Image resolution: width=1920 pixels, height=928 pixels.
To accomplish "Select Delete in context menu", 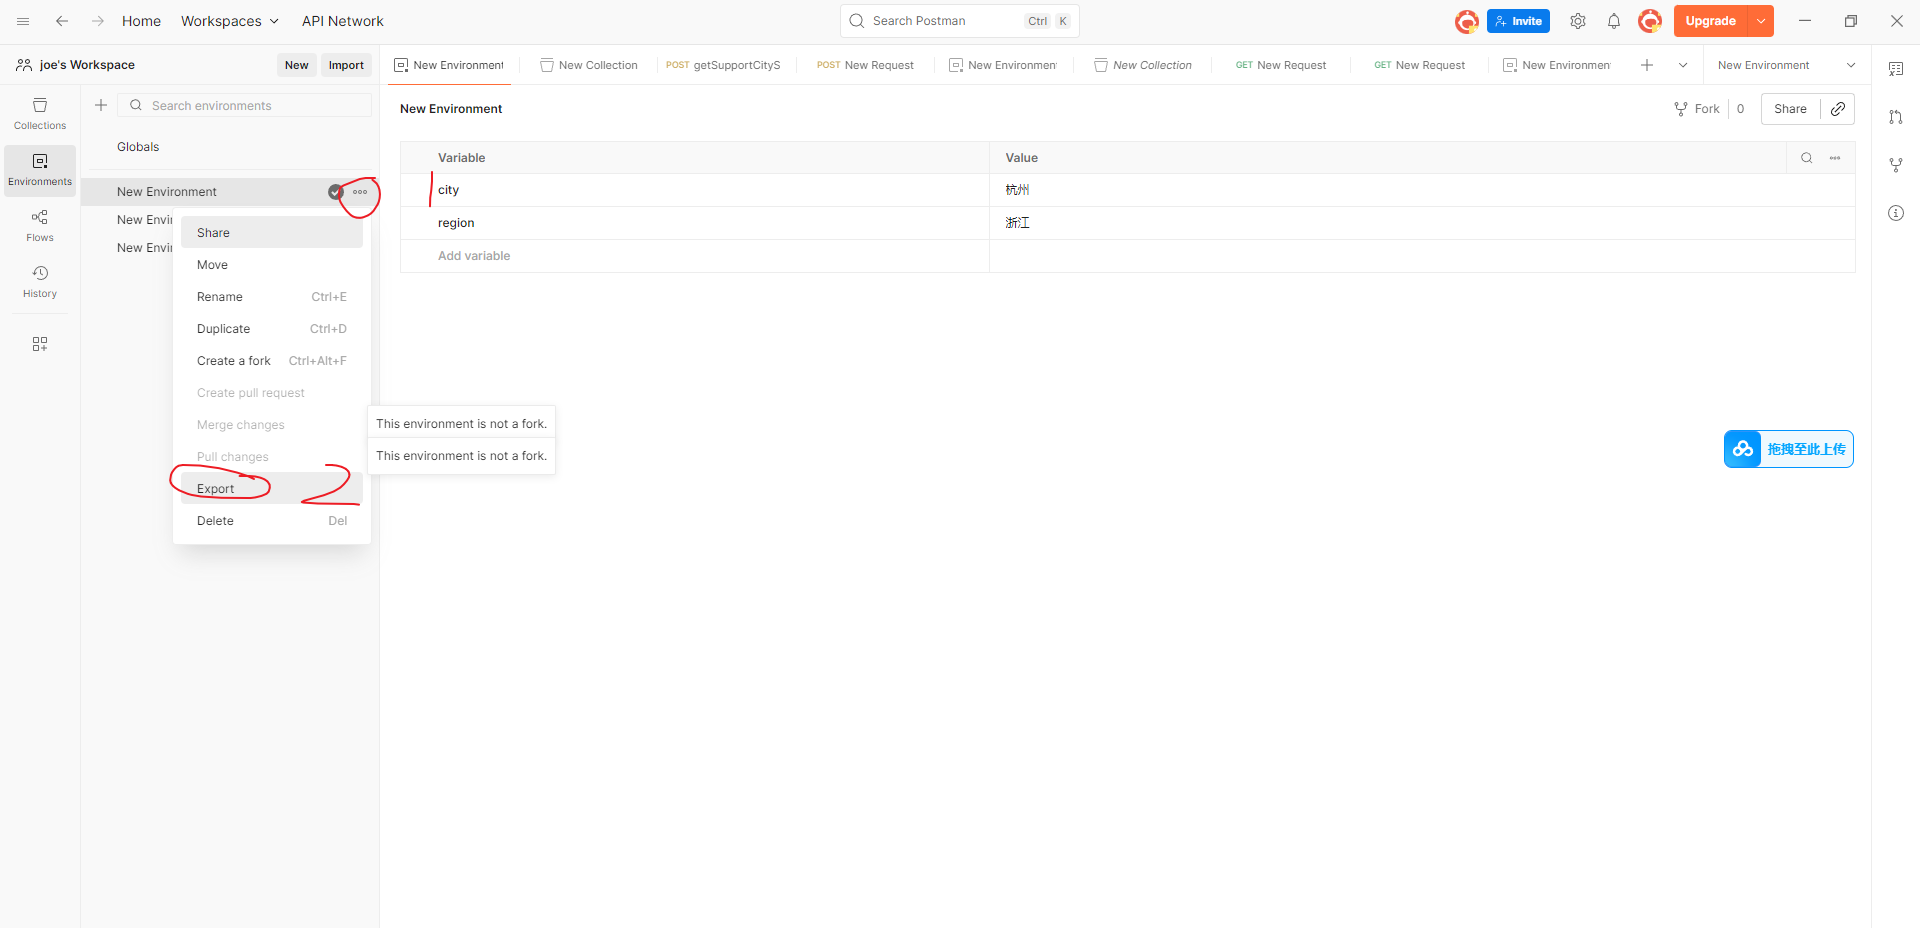I will [272, 521].
